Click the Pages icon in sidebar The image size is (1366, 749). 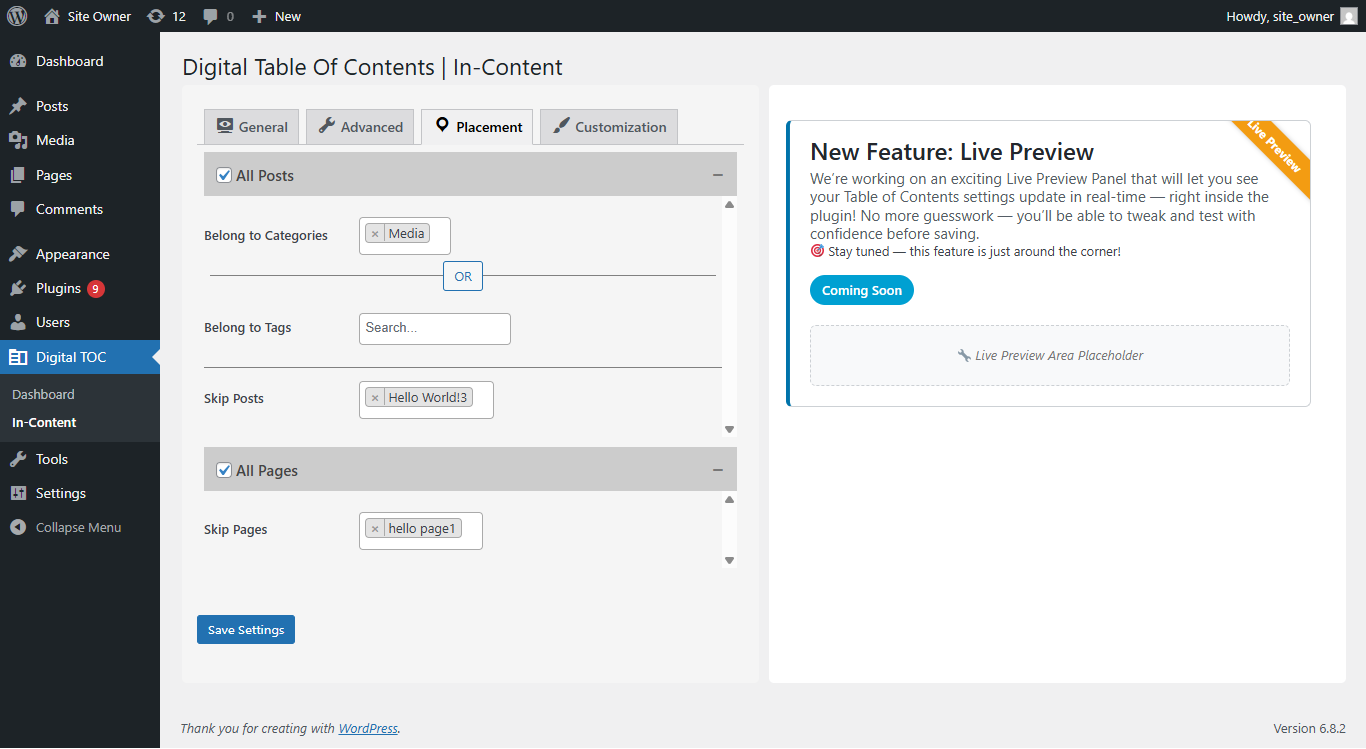18,175
